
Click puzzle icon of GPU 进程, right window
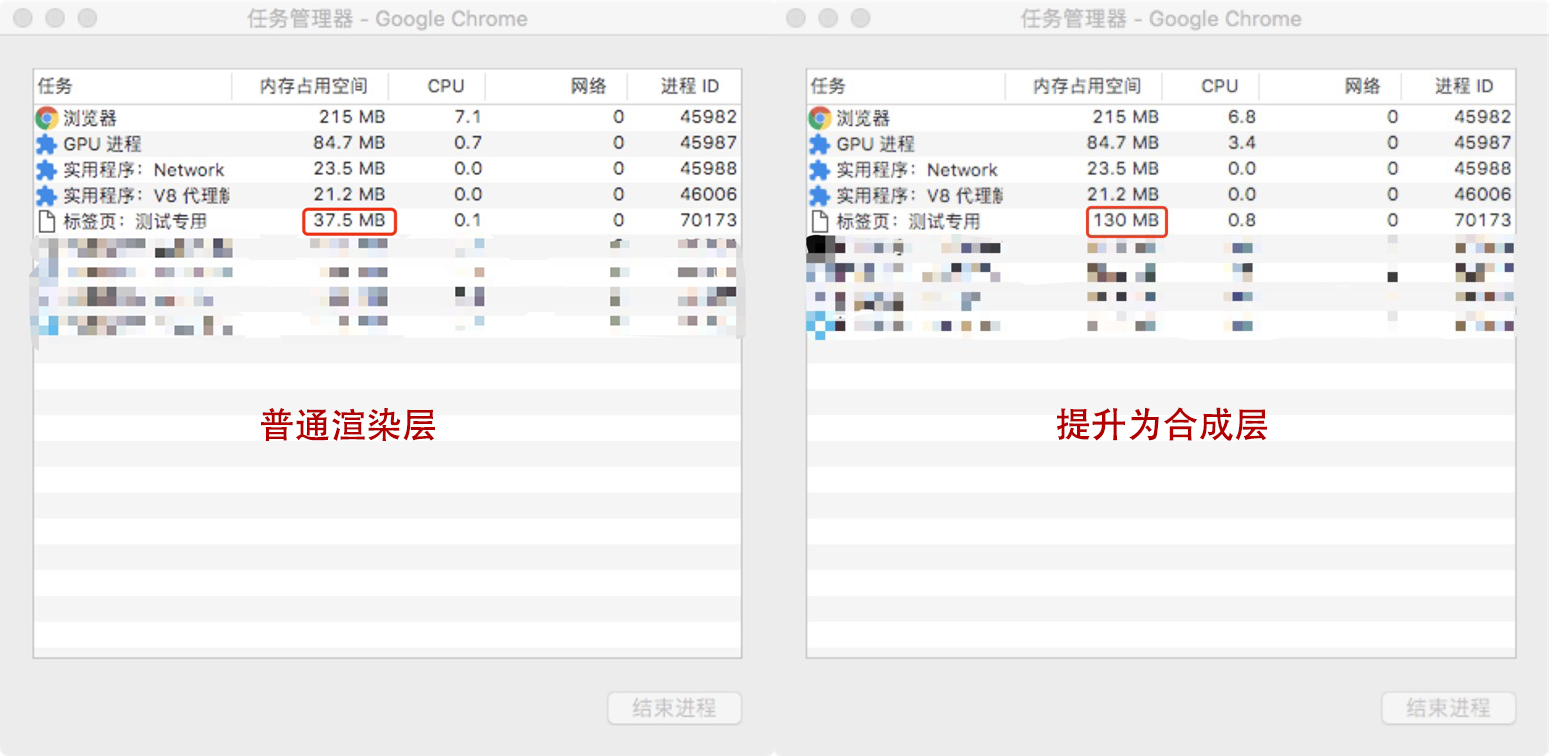(819, 144)
